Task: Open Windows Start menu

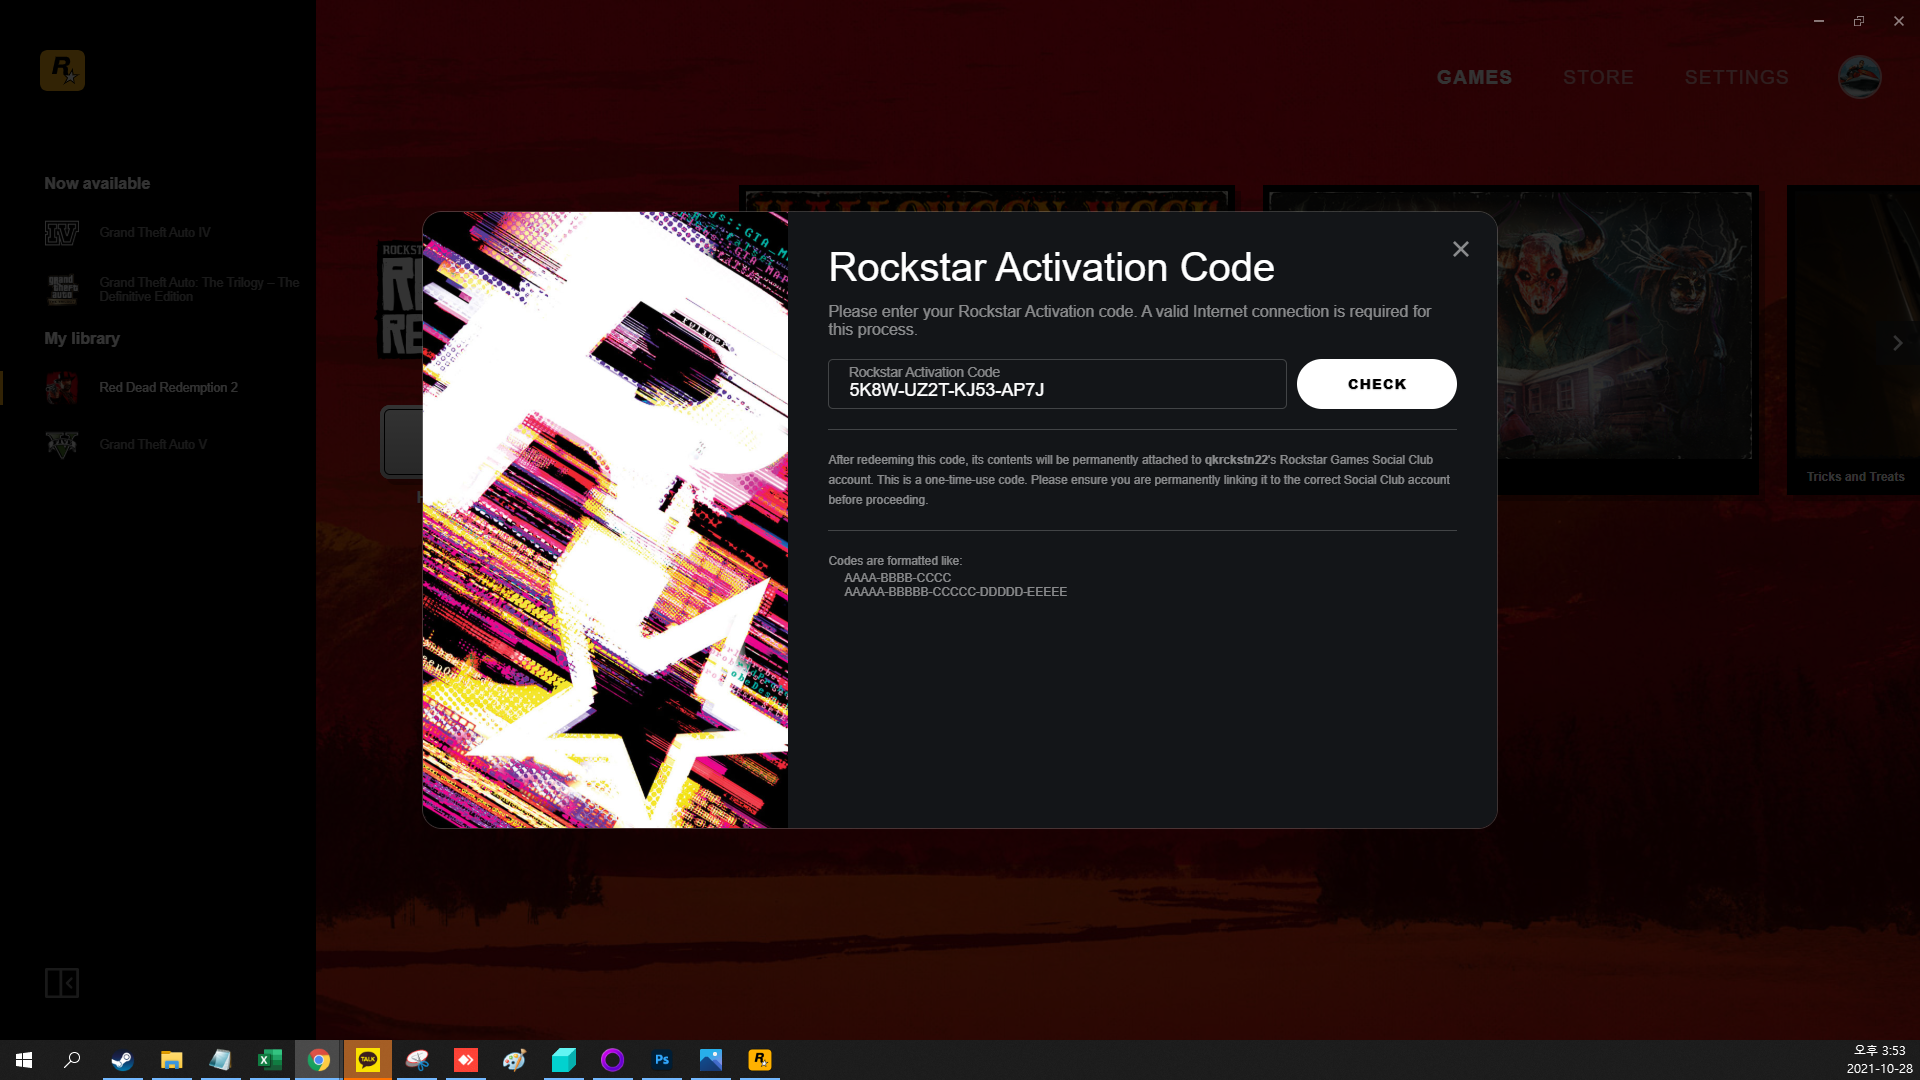Action: pos(24,1060)
